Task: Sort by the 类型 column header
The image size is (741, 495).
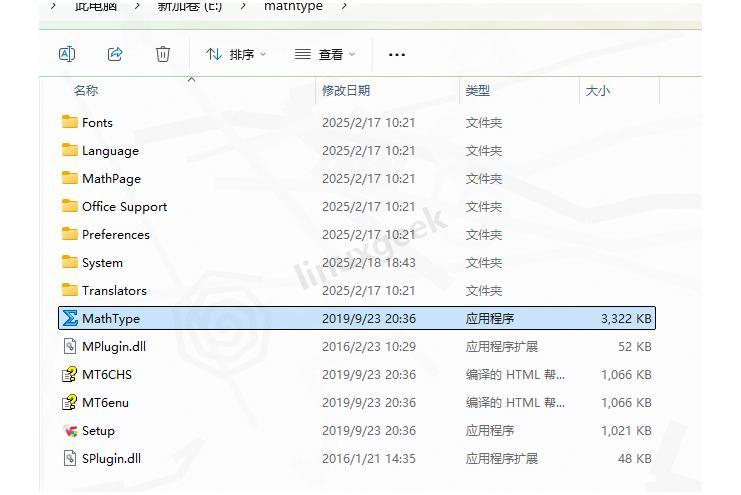Action: point(477,90)
